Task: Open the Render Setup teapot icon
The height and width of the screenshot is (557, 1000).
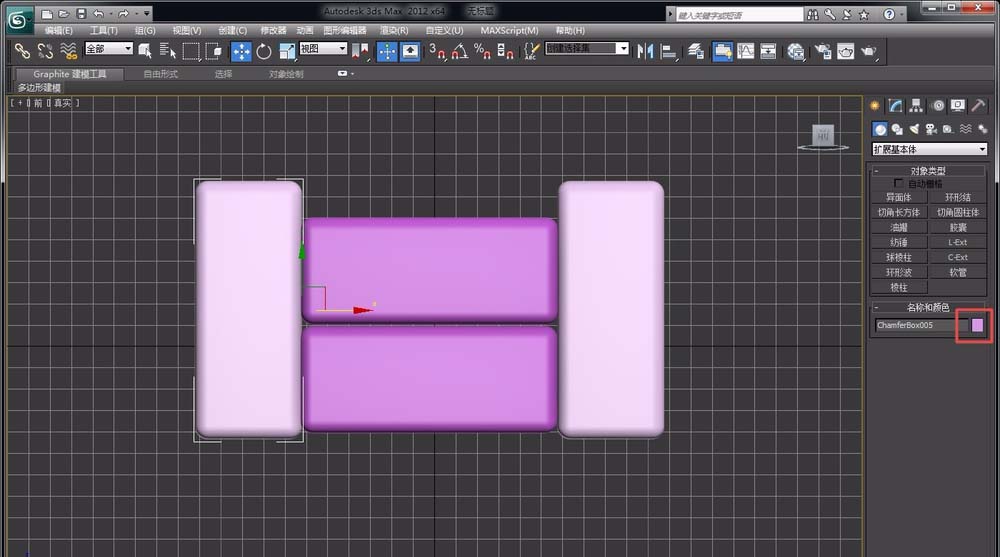Action: click(823, 51)
